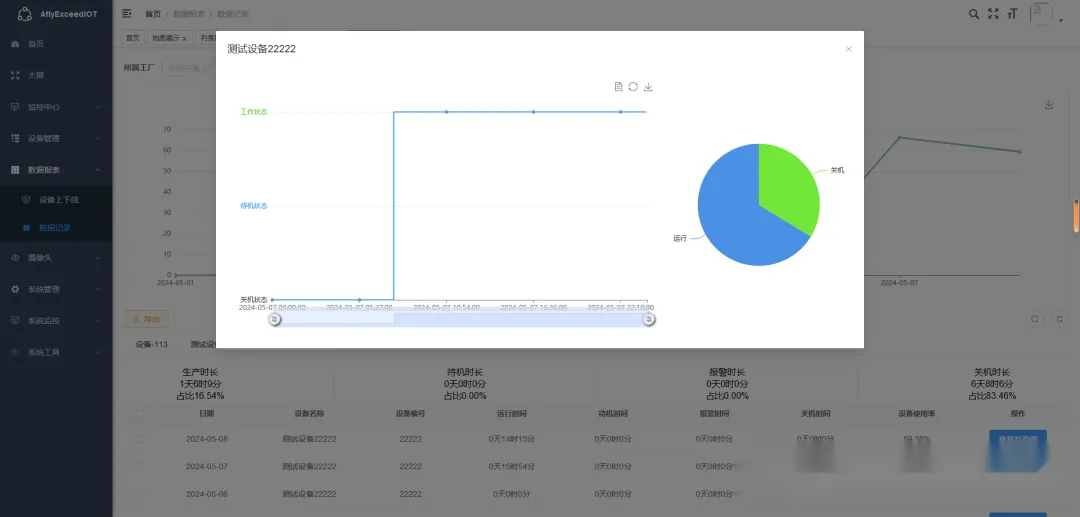Expand 系统监控 sidebar menu
Image resolution: width=1080 pixels, height=517 pixels.
tap(56, 320)
